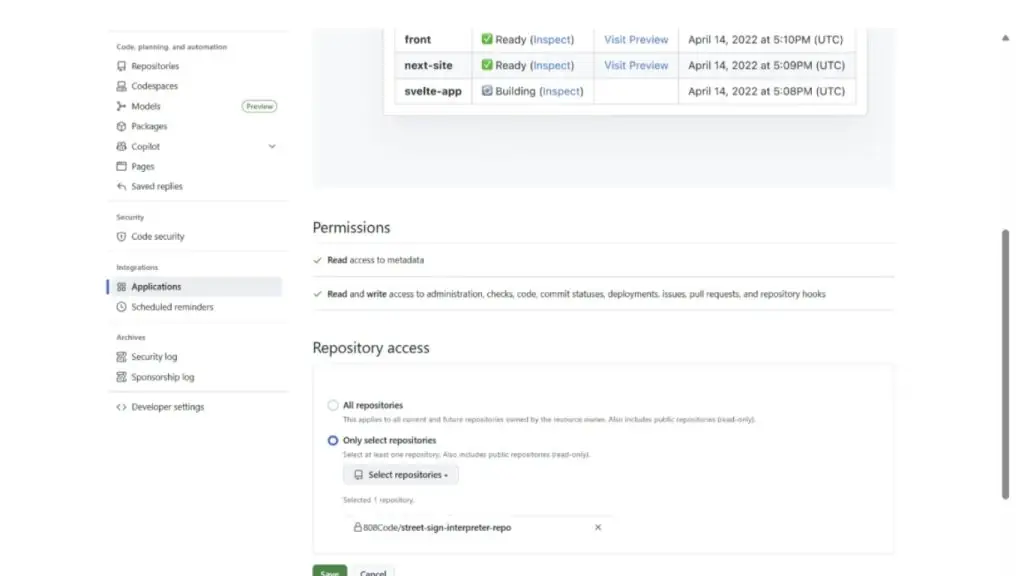Click the Saved replies arrow icon
Viewport: 1024px width, 576px height.
(121, 186)
